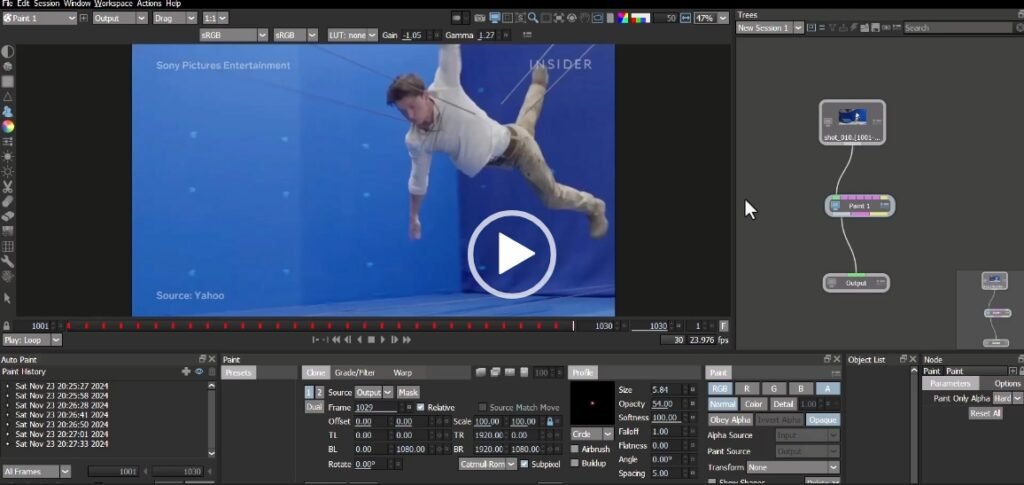Select the clone stamp paint tool in left toolbar
The height and width of the screenshot is (485, 1024).
click(x=7, y=112)
